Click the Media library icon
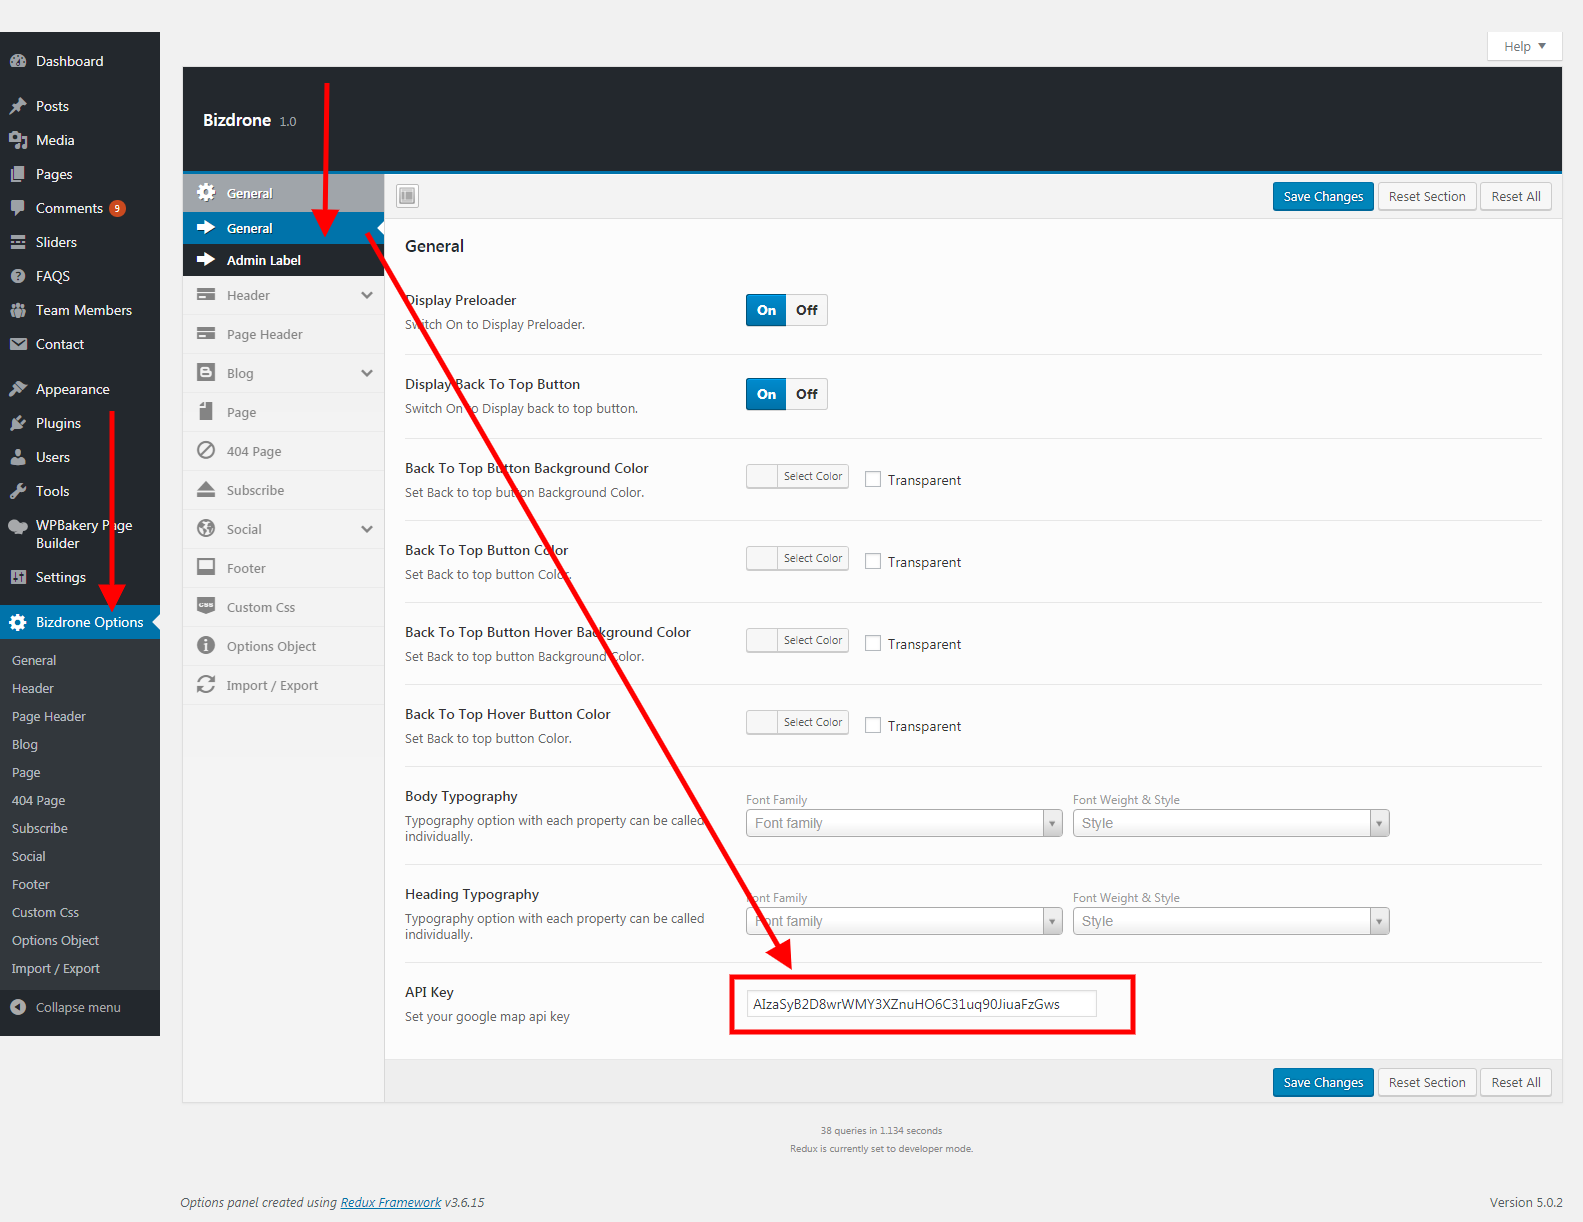 18,140
